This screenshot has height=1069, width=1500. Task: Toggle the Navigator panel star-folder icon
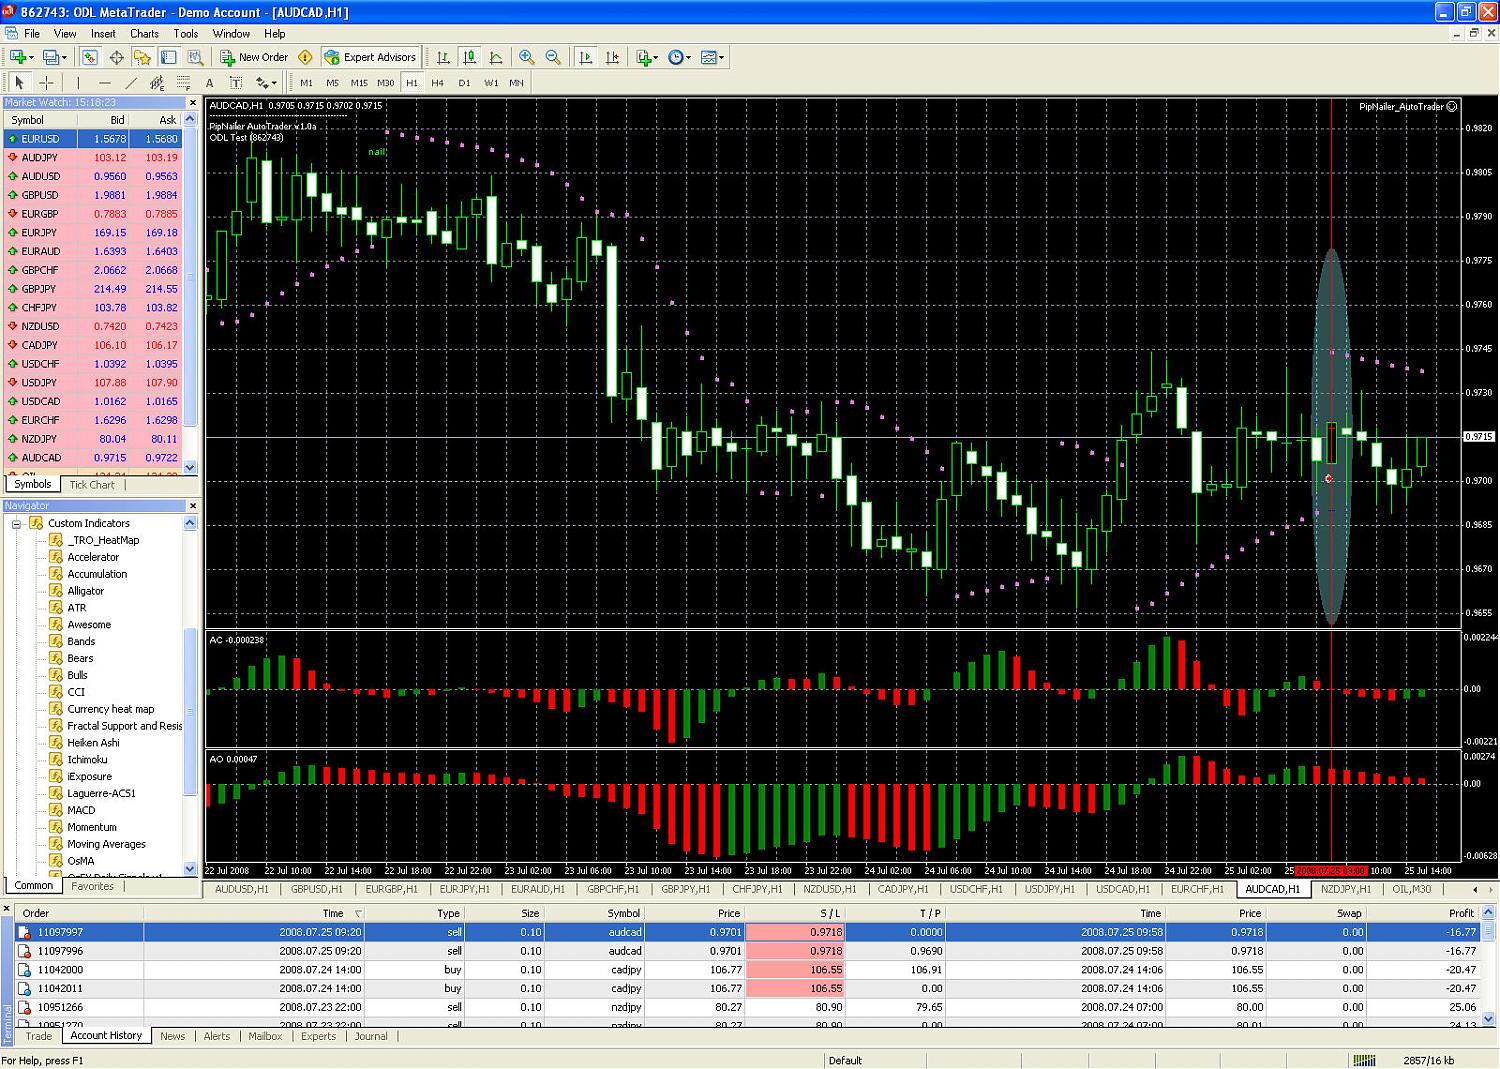(143, 57)
